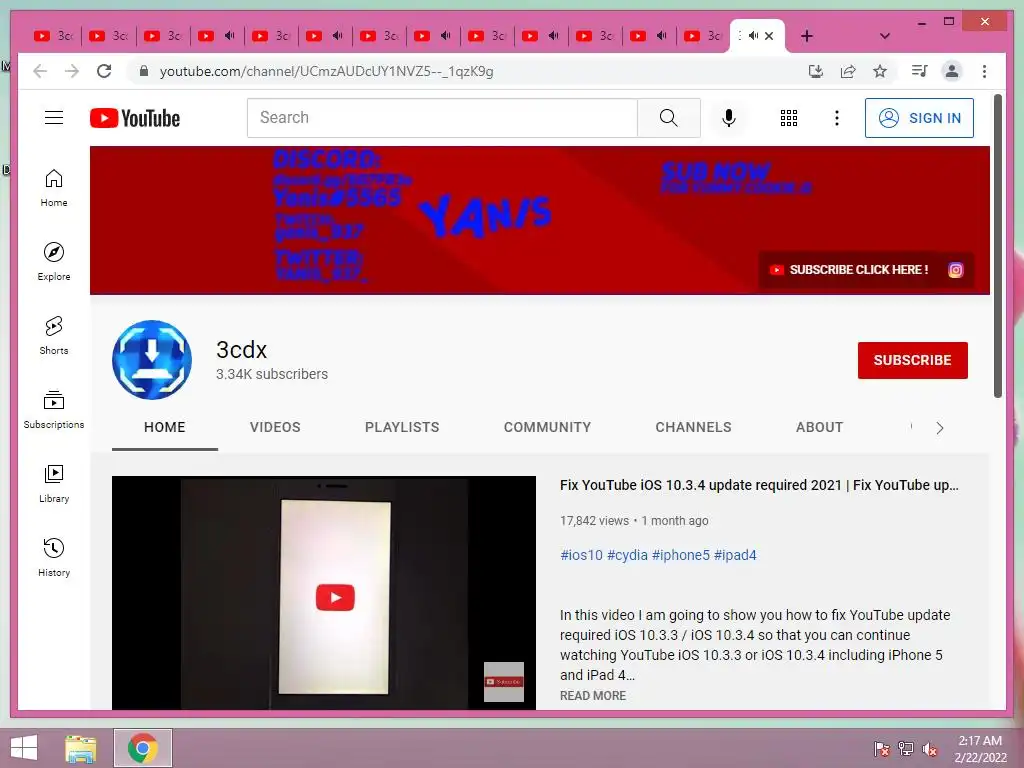The height and width of the screenshot is (768, 1024).
Task: Click the #iphone5 hashtag
Action: 680,555
